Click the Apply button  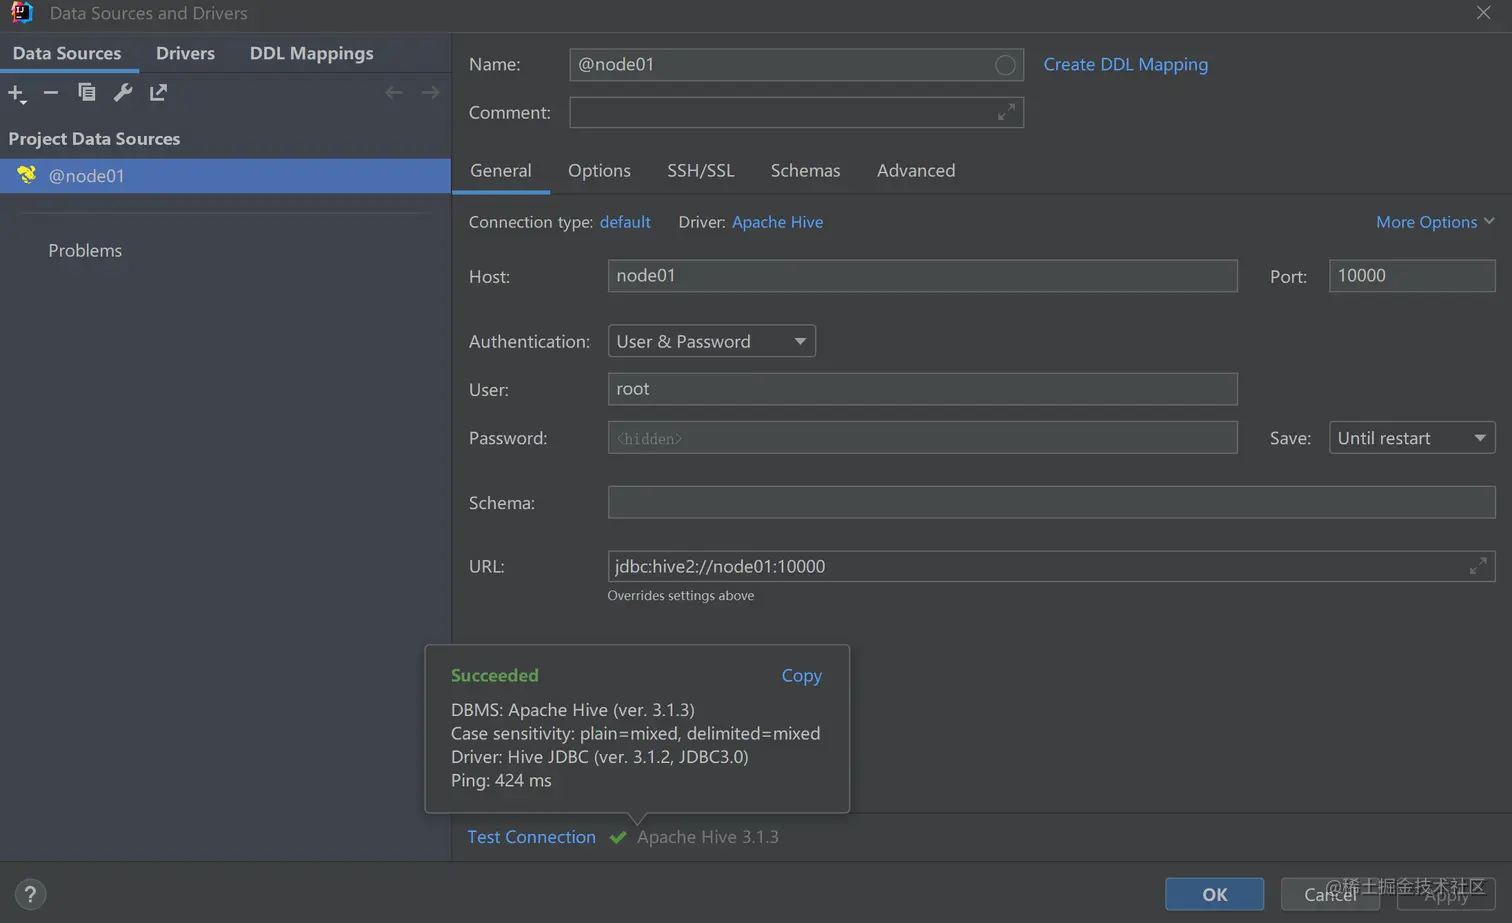pos(1446,894)
